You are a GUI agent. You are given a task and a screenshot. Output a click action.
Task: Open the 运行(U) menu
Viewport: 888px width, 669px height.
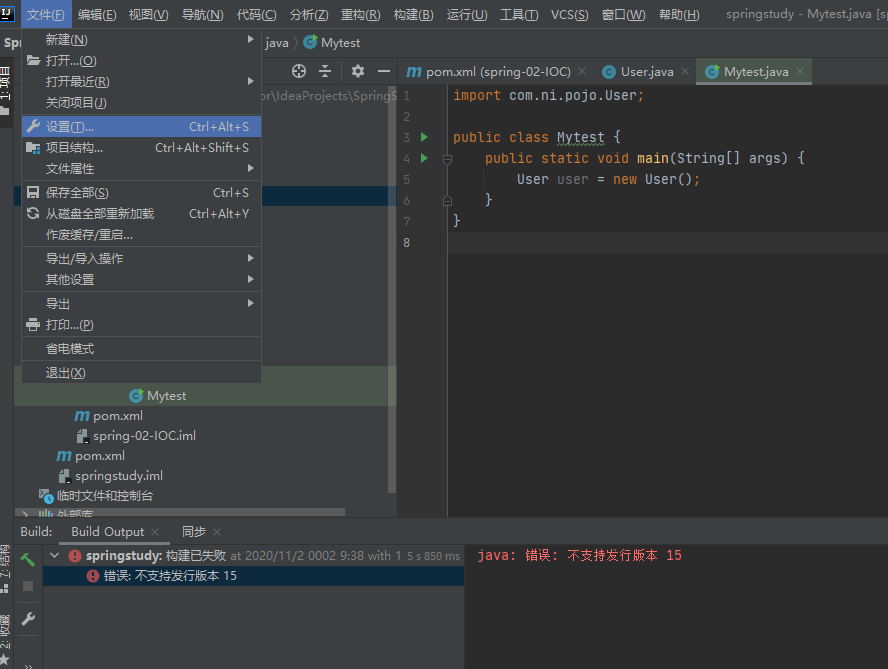coord(467,14)
